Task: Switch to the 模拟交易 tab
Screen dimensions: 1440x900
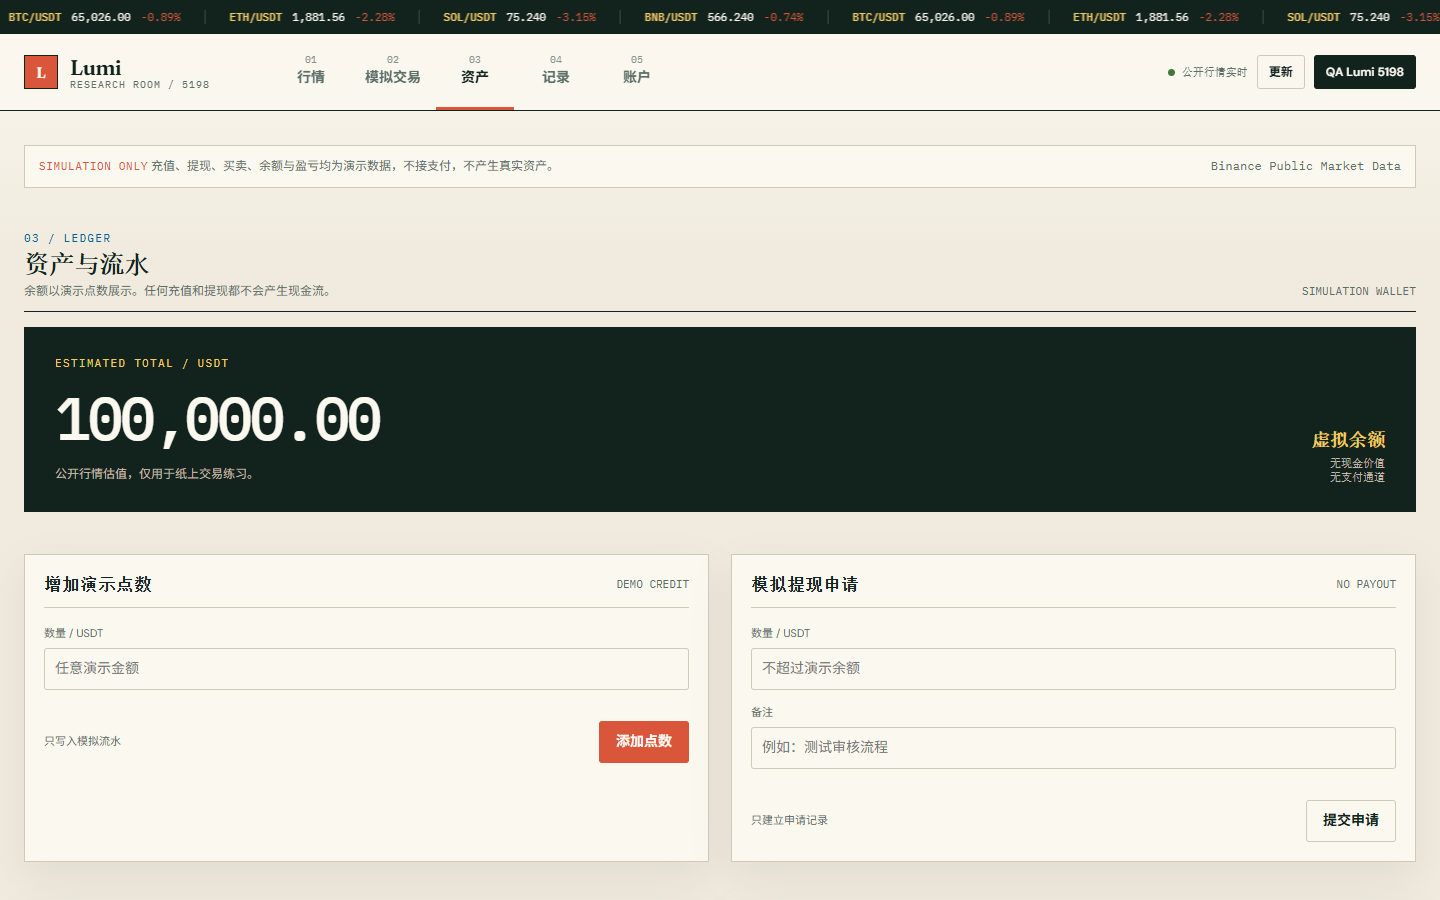Action: coord(393,71)
